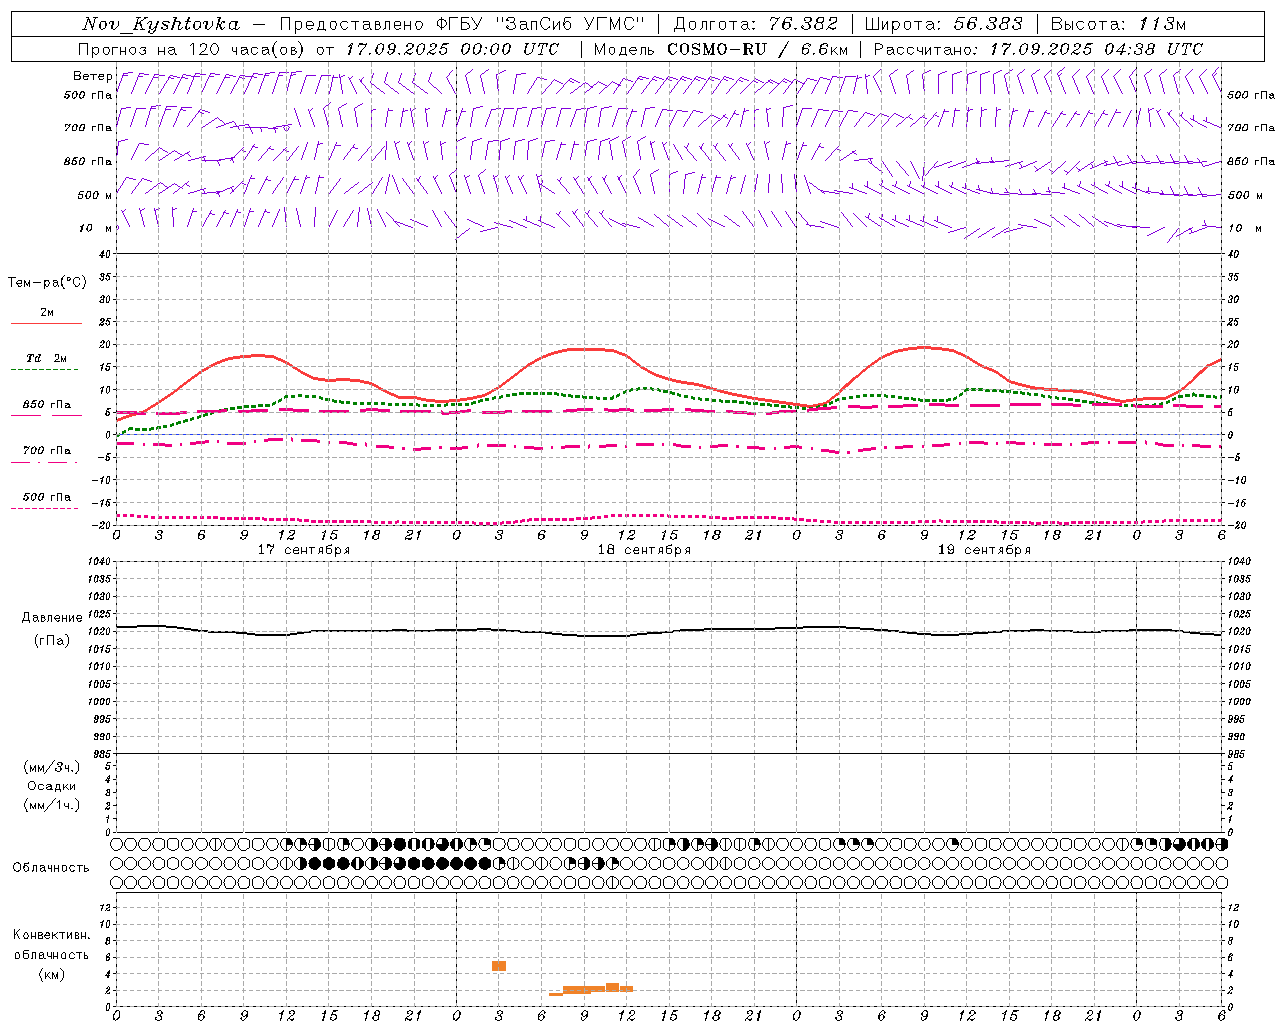
Task: Click the (гПа) unit under Давление
Action: pos(52,640)
